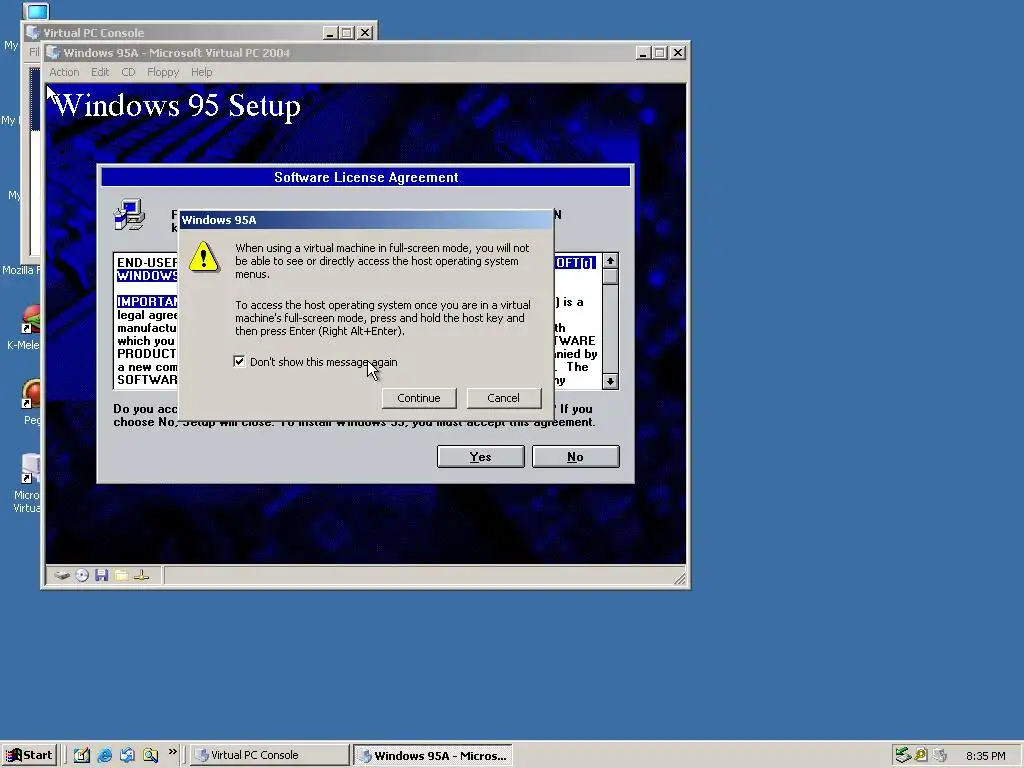Switch to Virtual PC Console taskbar button
The height and width of the screenshot is (768, 1024).
click(270, 755)
